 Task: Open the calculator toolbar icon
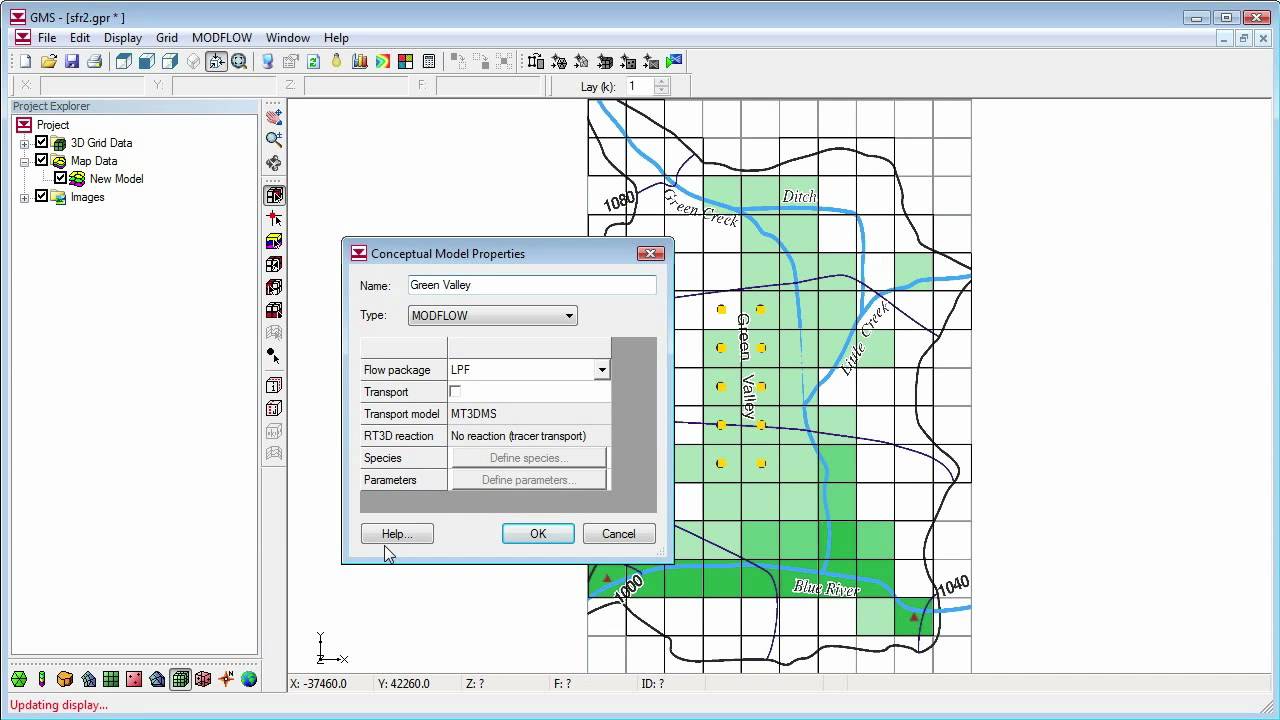(x=429, y=62)
